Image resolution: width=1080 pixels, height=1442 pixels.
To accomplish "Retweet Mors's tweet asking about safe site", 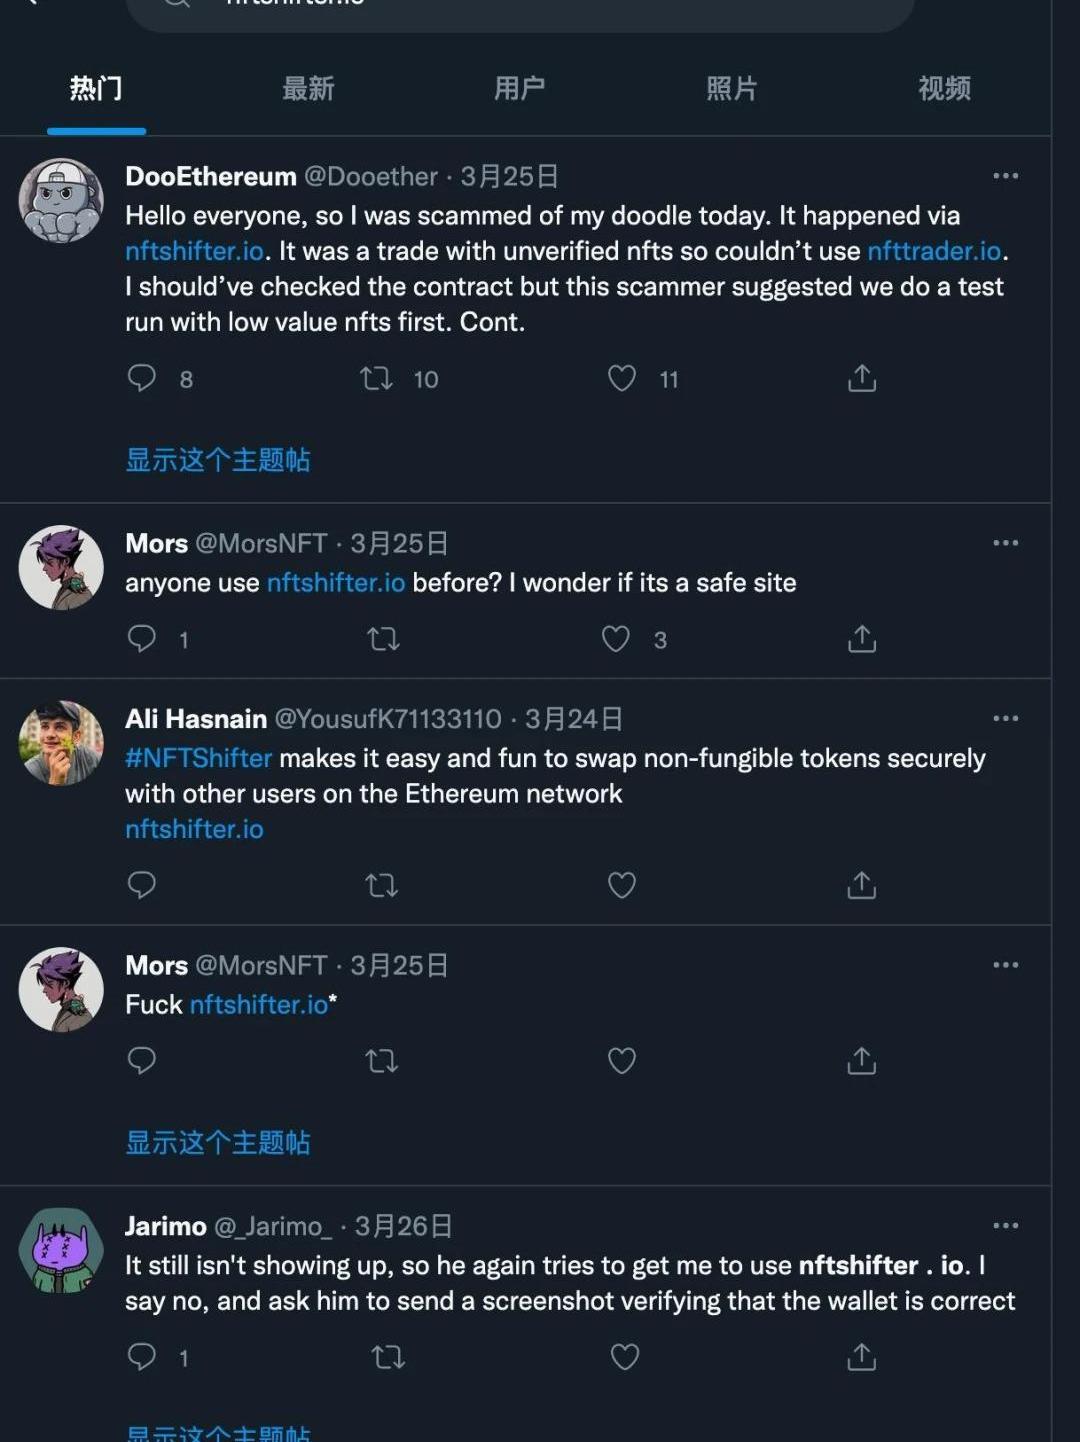I will pyautogui.click(x=383, y=639).
